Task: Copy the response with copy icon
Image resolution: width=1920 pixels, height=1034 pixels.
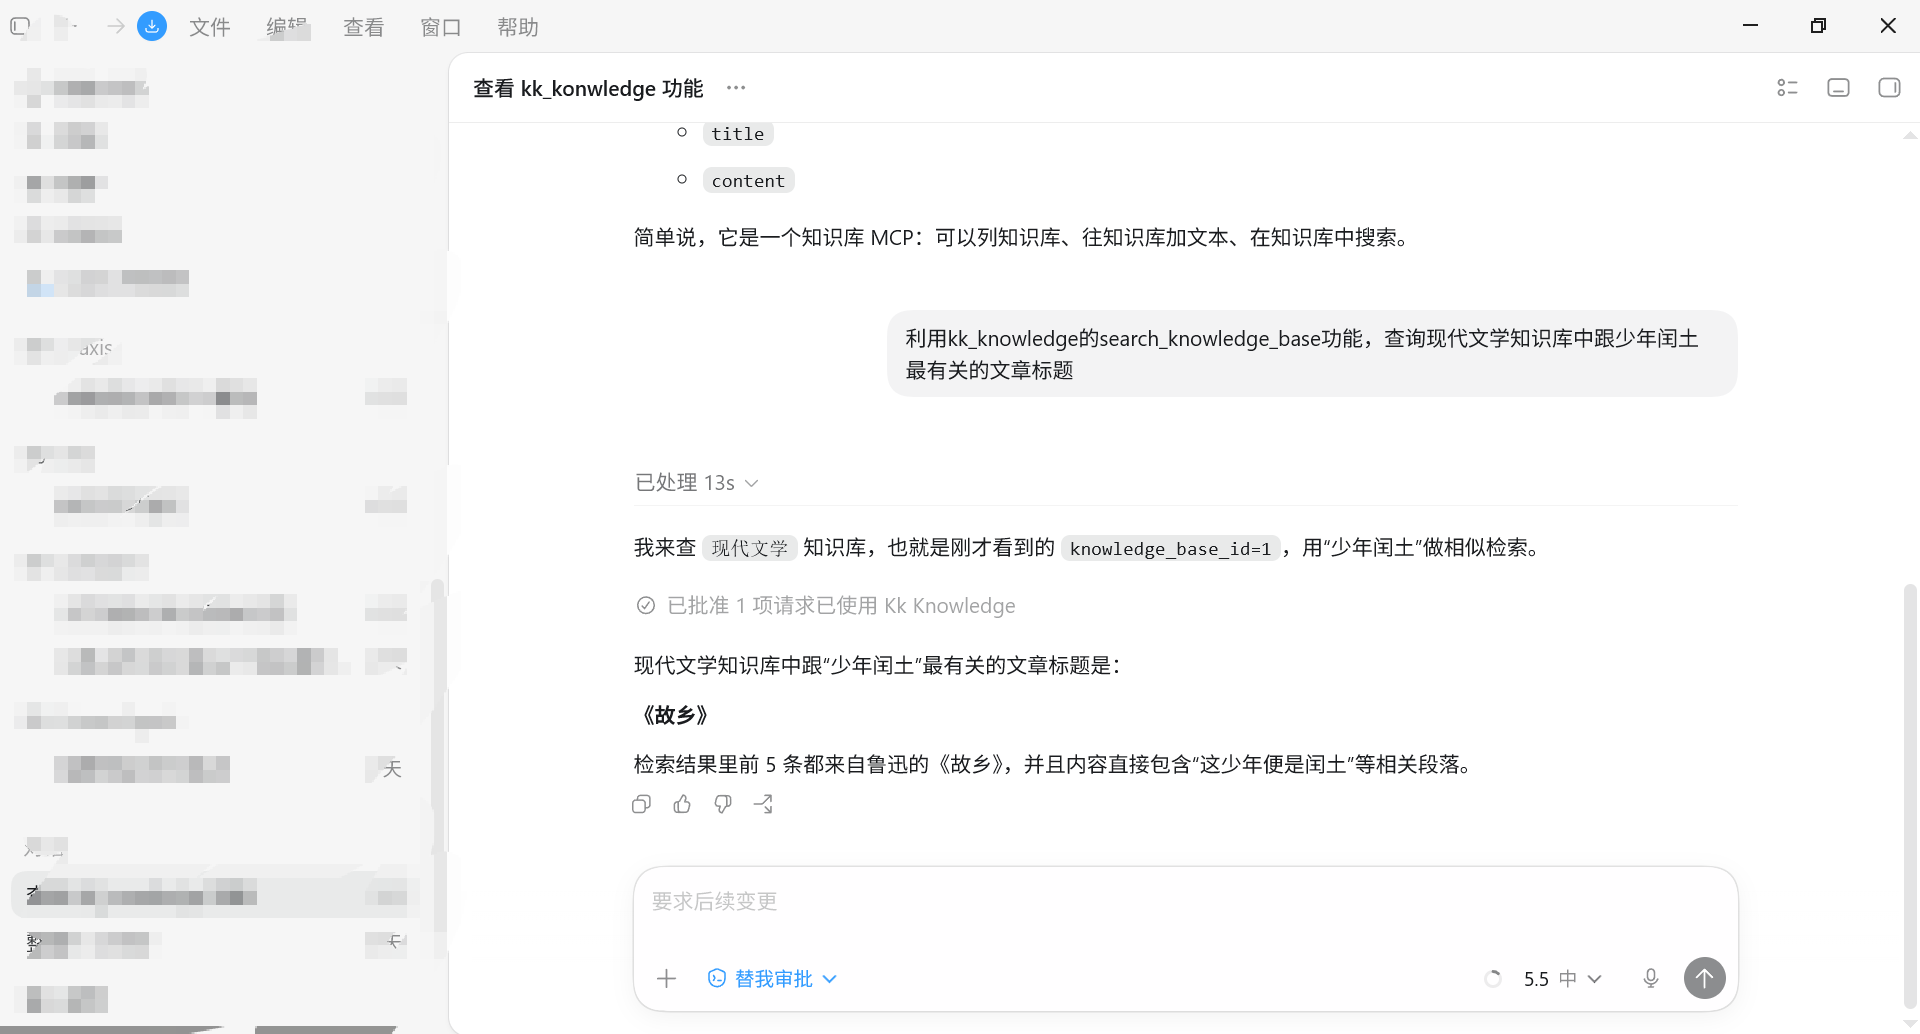Action: tap(641, 804)
